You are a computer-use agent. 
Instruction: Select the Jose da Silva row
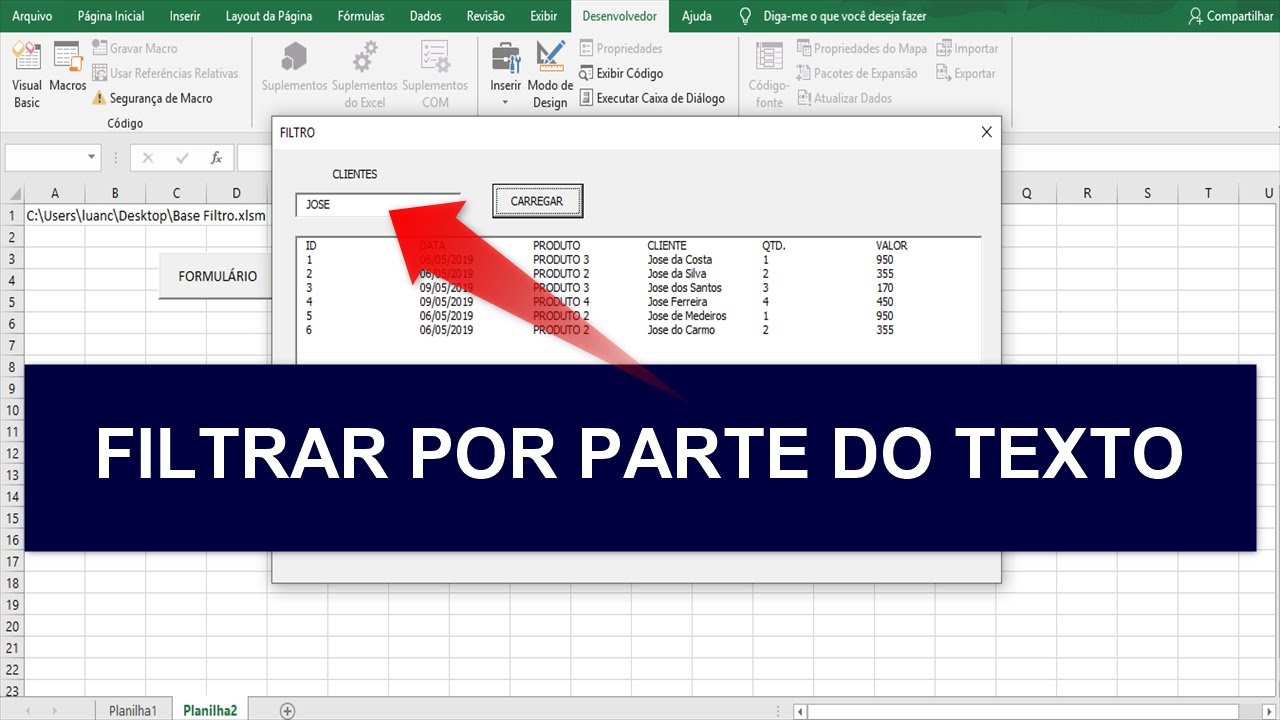(x=640, y=274)
